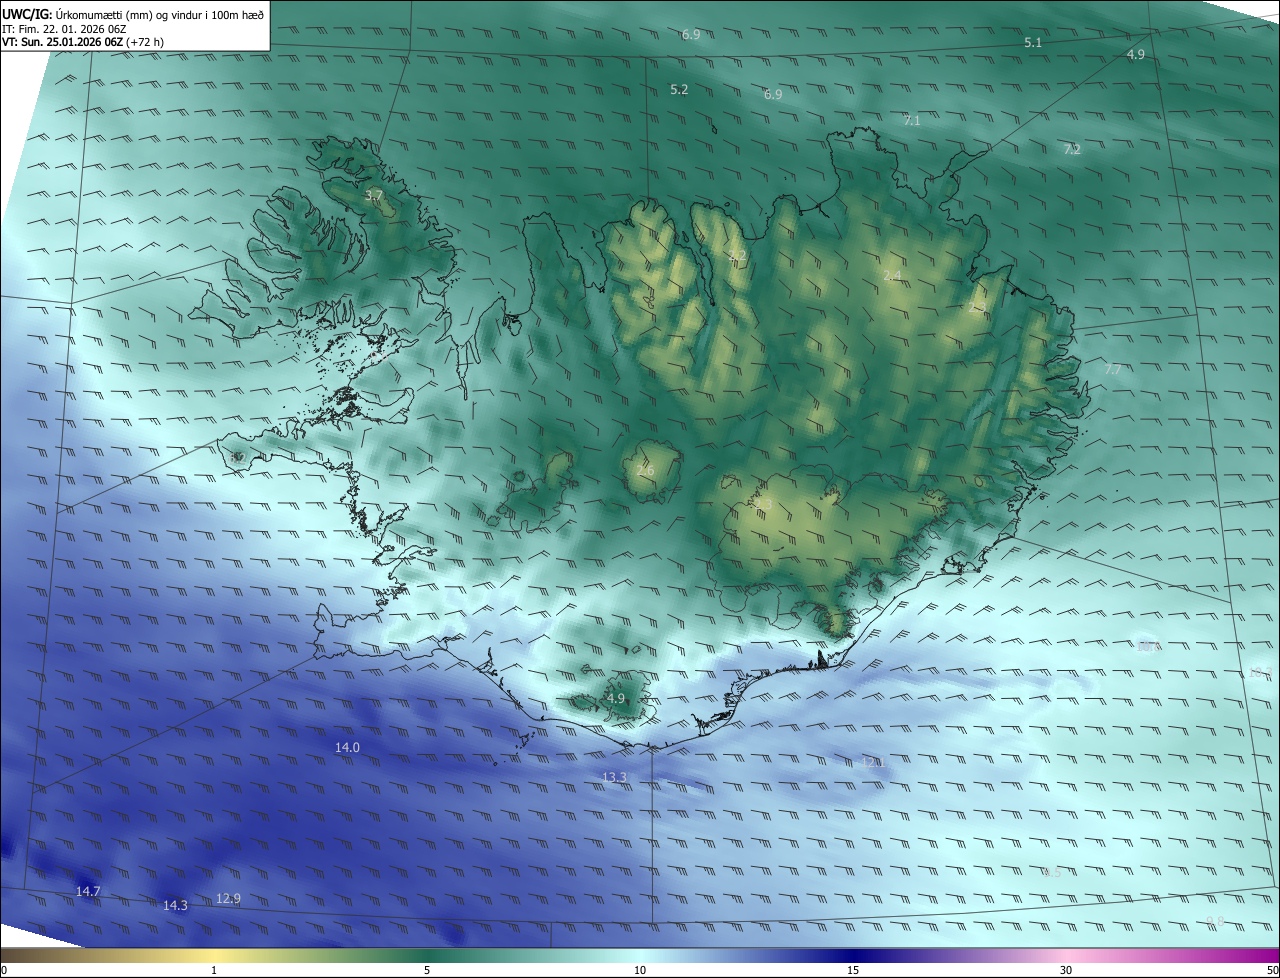The width and height of the screenshot is (1280, 978).
Task: Click the 7.7 value label off the east coast
Action: pos(1113,370)
